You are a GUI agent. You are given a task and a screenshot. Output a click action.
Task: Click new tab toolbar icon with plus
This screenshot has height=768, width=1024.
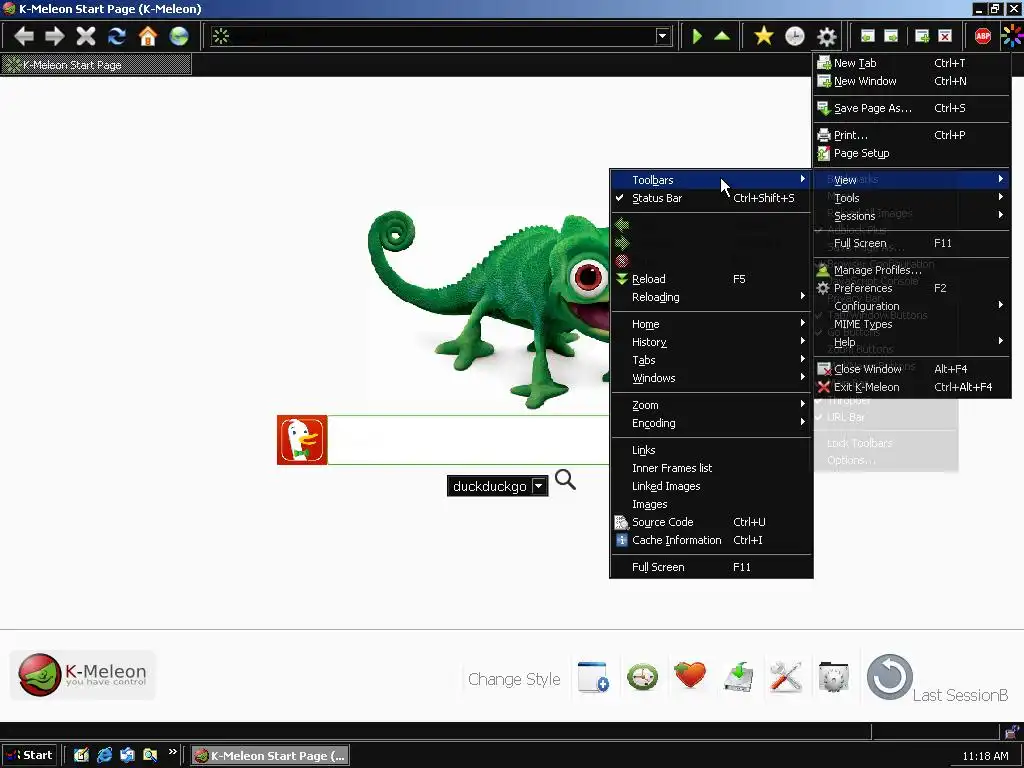(x=922, y=36)
